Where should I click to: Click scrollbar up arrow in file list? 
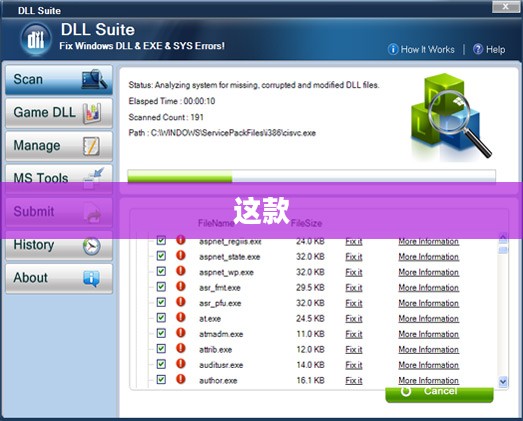tap(503, 238)
